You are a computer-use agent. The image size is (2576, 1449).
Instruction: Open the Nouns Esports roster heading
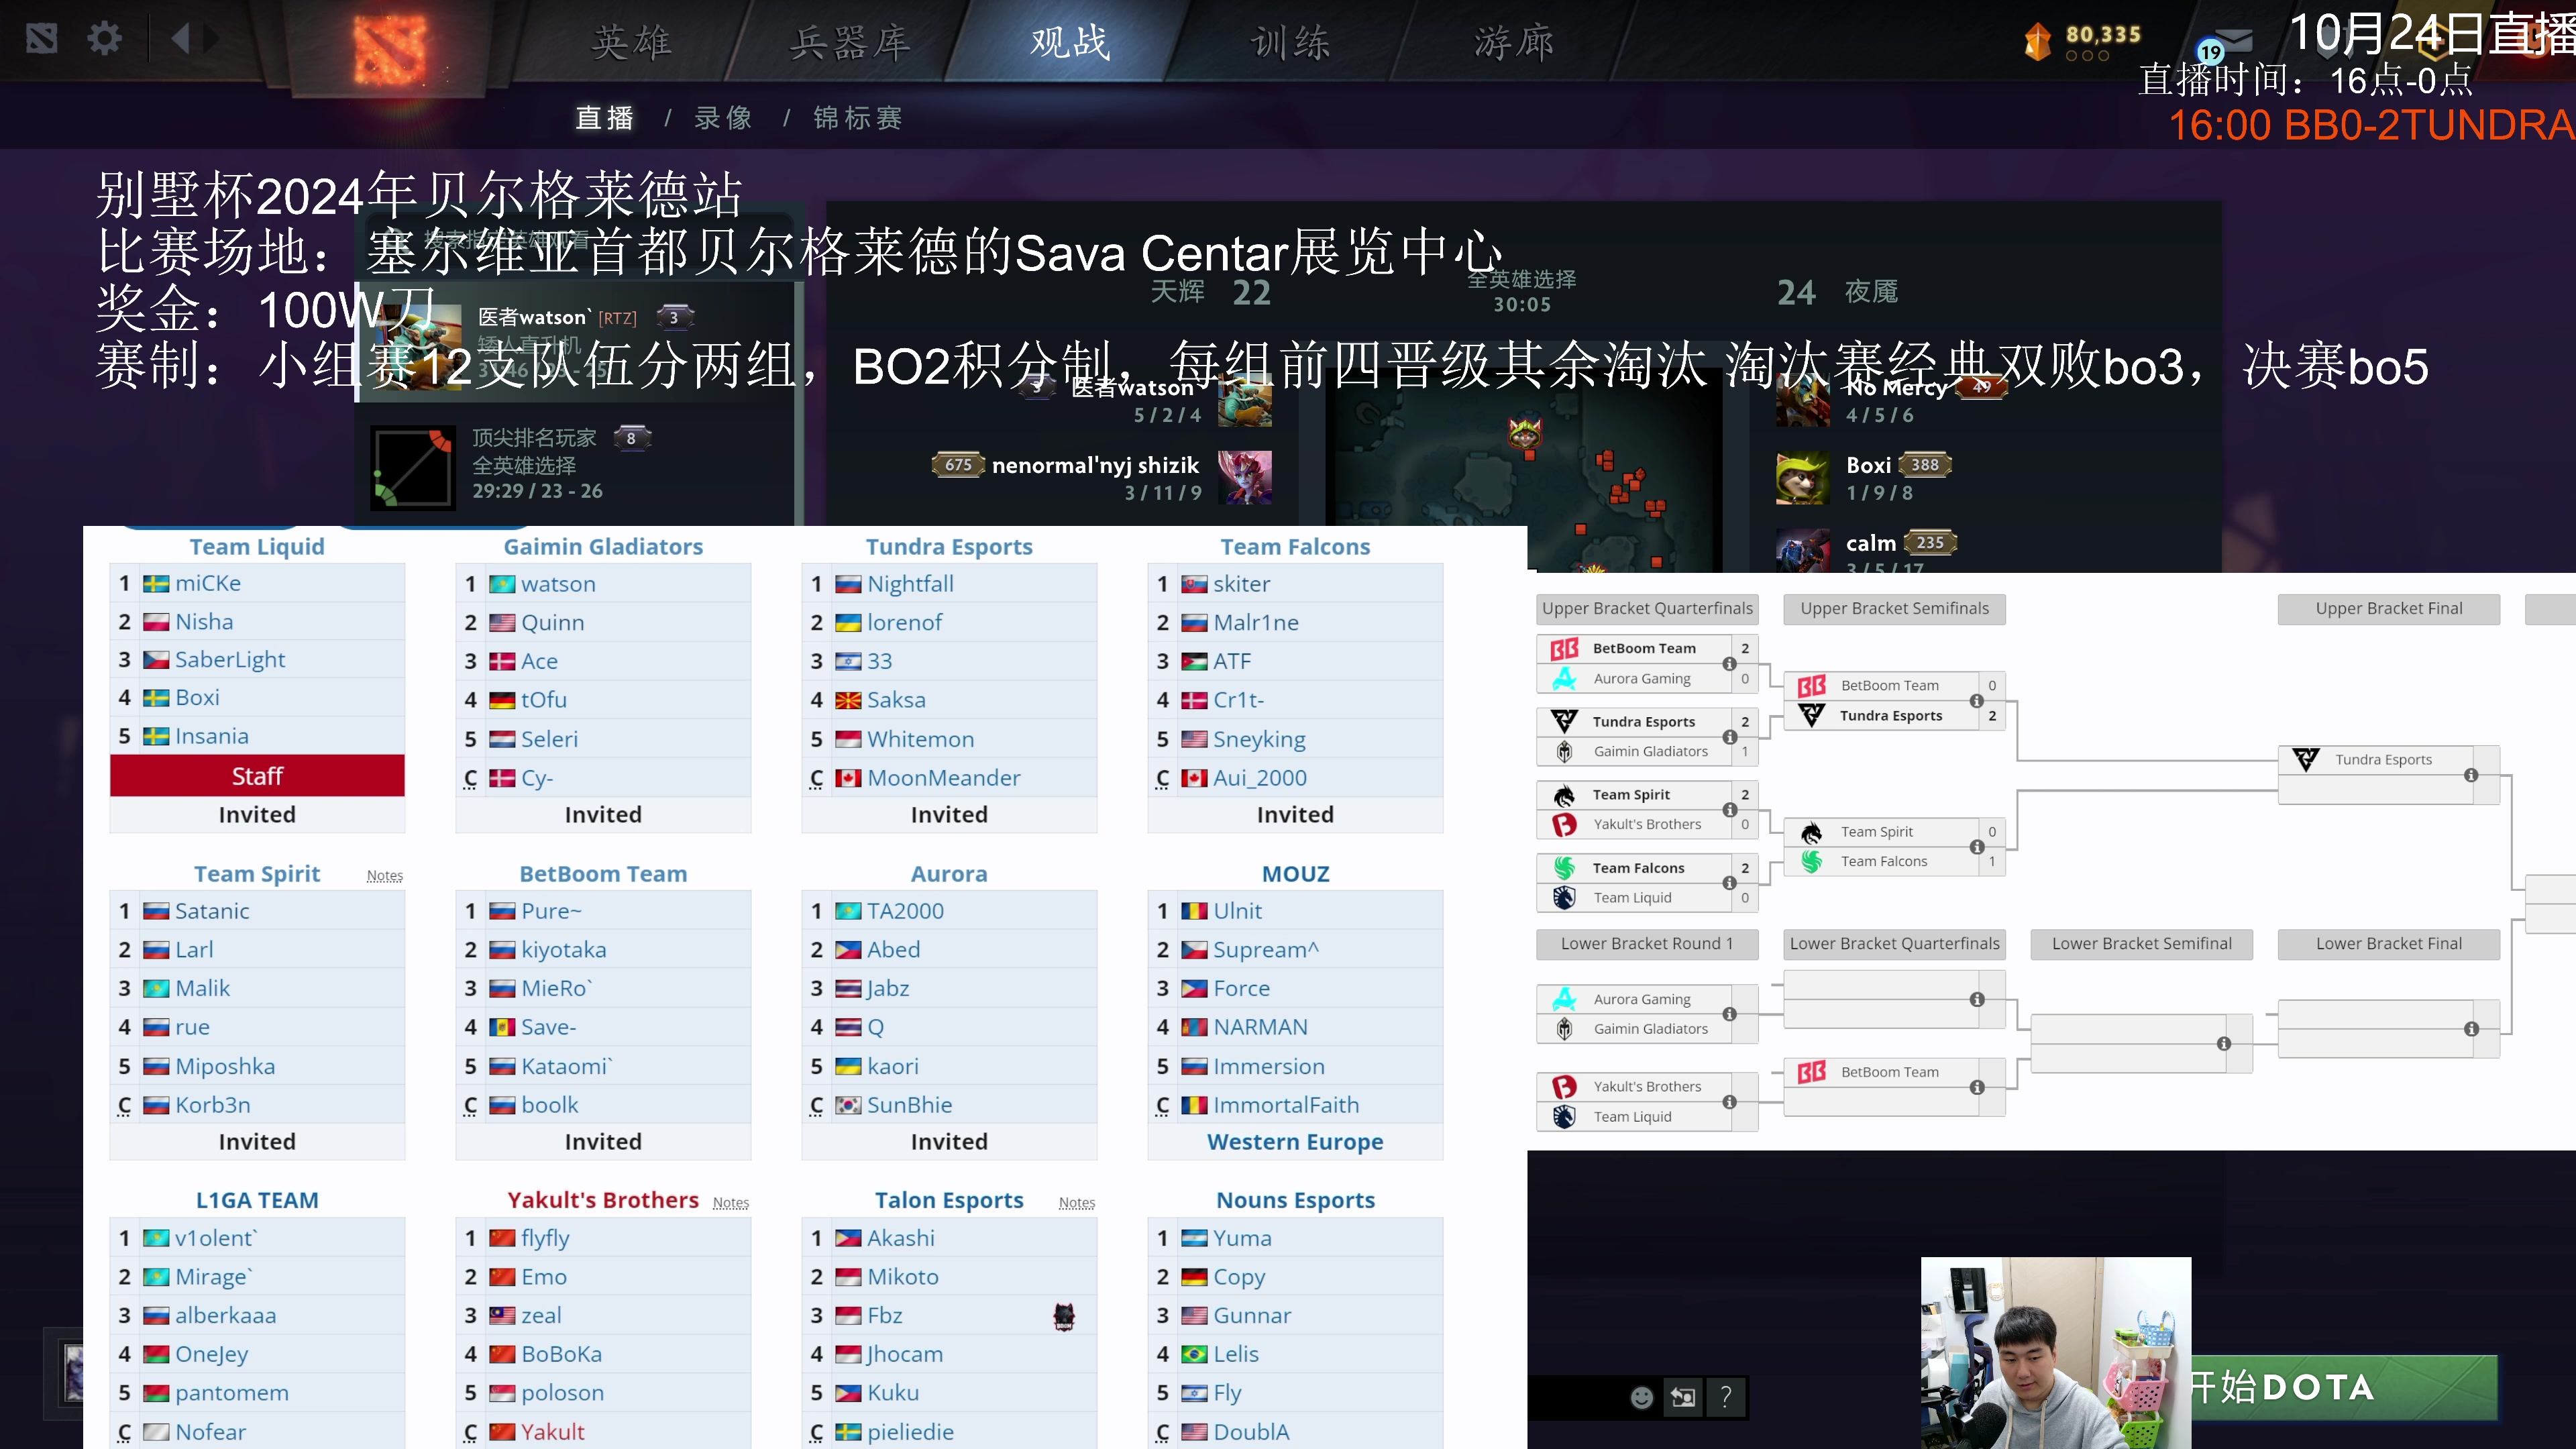pyautogui.click(x=1295, y=1200)
